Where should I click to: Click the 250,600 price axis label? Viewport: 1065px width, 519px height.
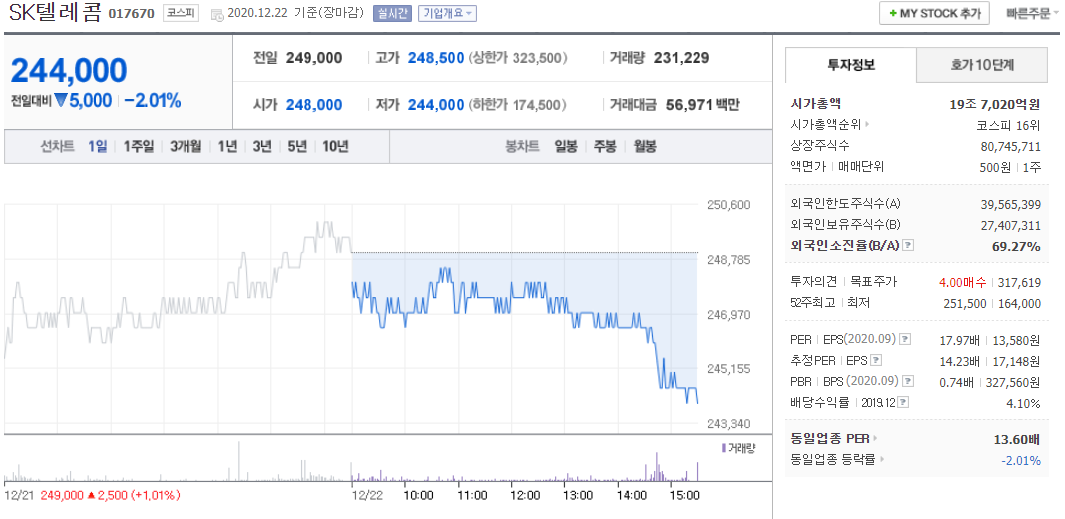tap(729, 204)
